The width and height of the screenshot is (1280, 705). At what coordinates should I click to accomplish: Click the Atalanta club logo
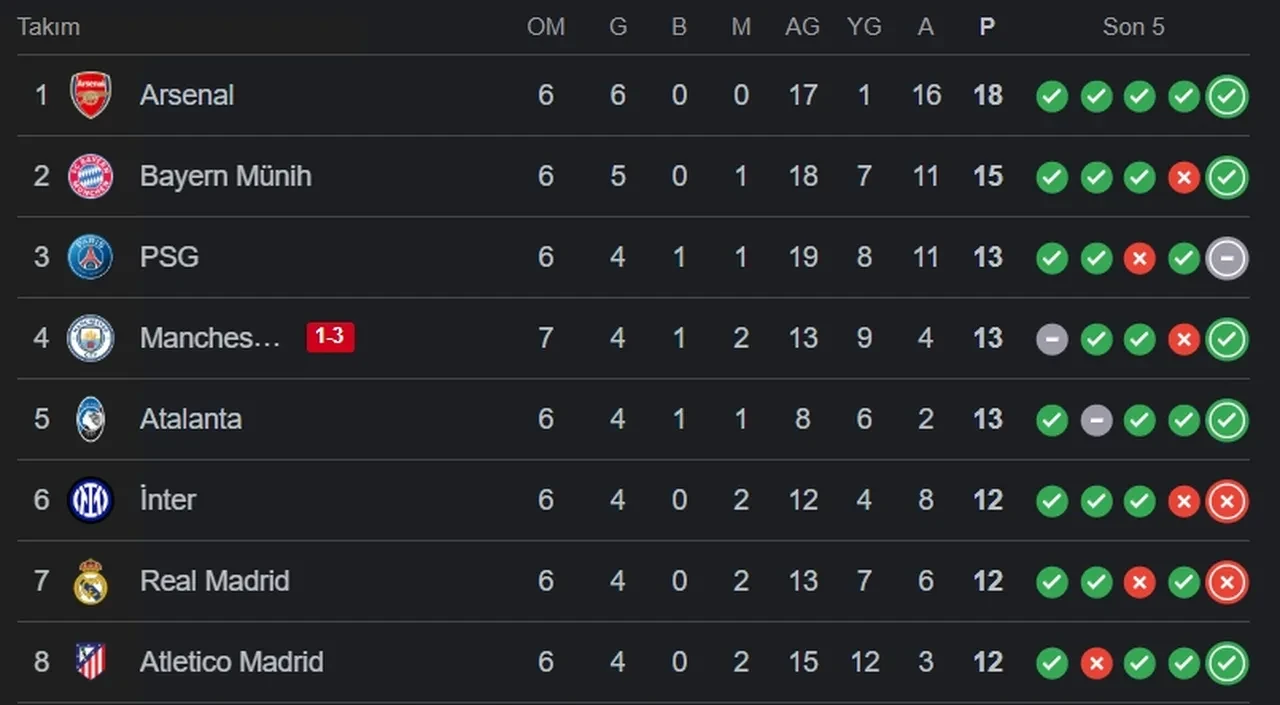click(x=90, y=419)
